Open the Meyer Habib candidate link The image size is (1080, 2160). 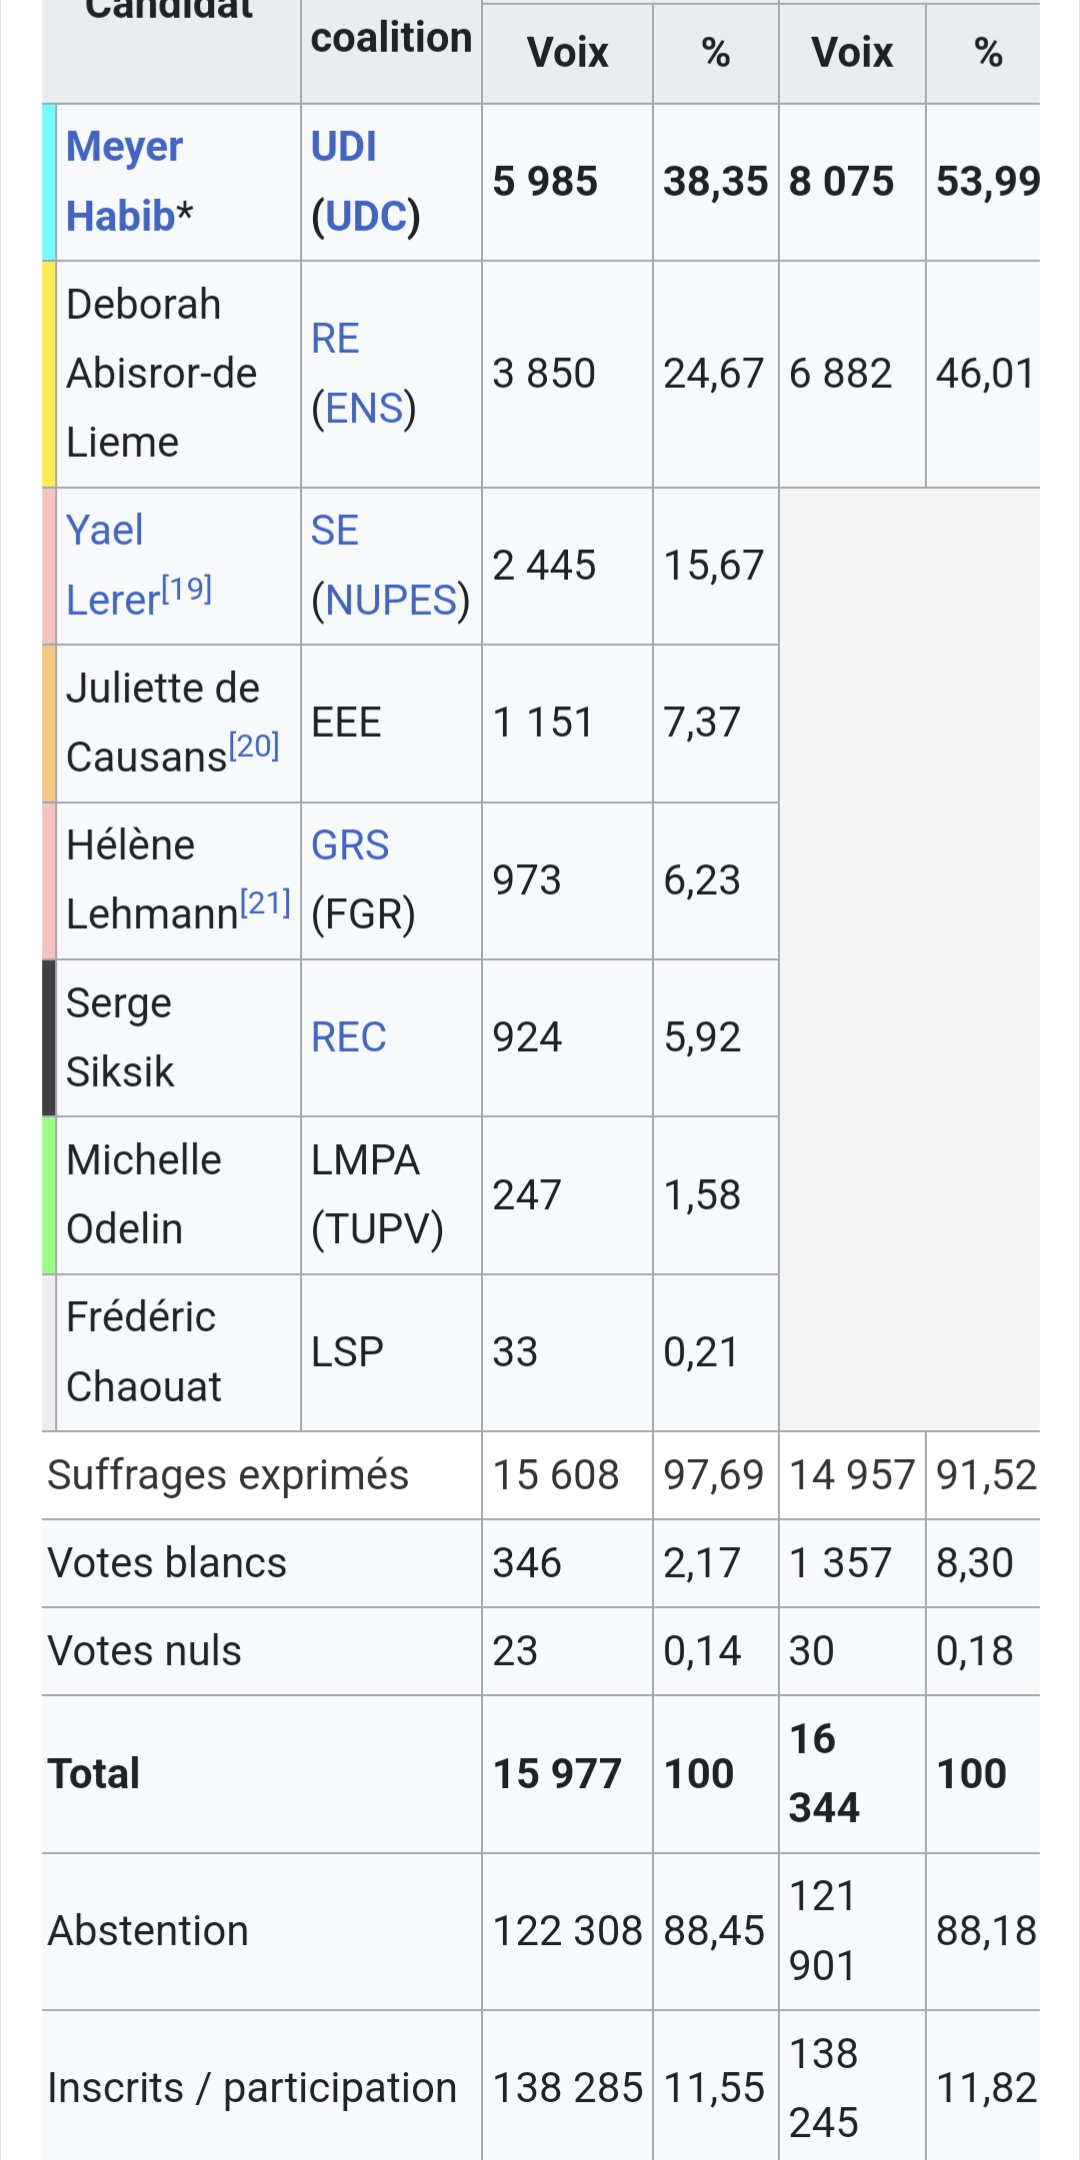[124, 181]
